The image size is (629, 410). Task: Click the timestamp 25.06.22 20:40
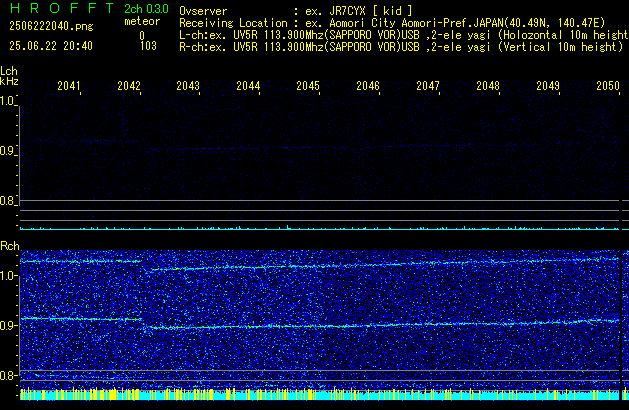click(x=51, y=46)
